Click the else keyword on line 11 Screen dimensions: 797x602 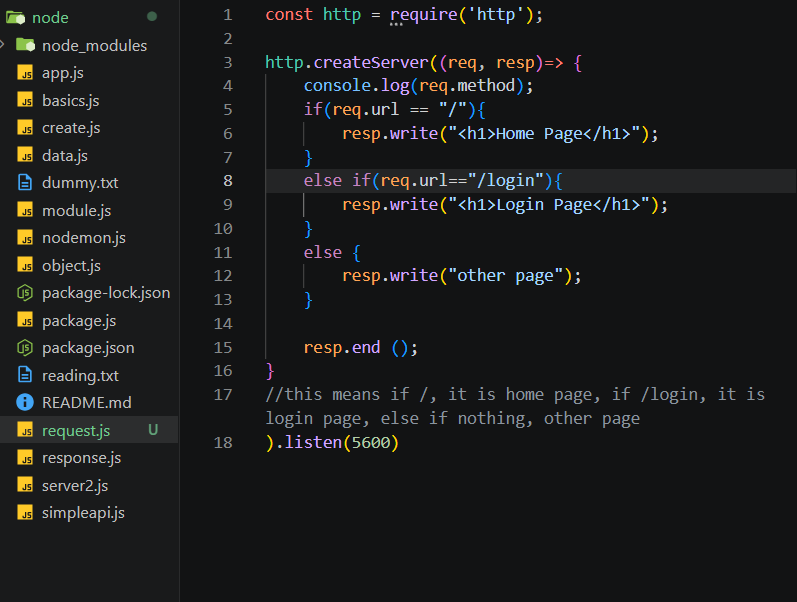323,253
